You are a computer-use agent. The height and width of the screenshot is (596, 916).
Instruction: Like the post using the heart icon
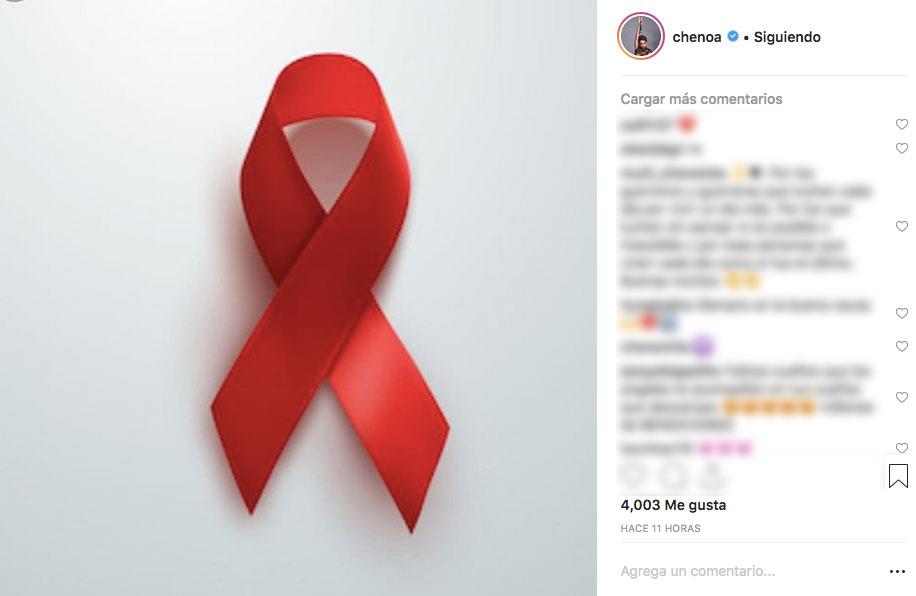(x=633, y=476)
